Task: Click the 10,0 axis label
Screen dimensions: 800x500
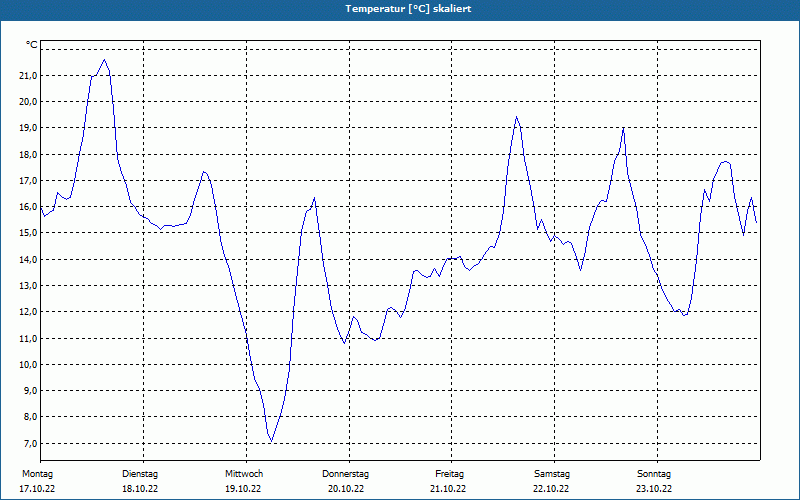Action: point(28,364)
